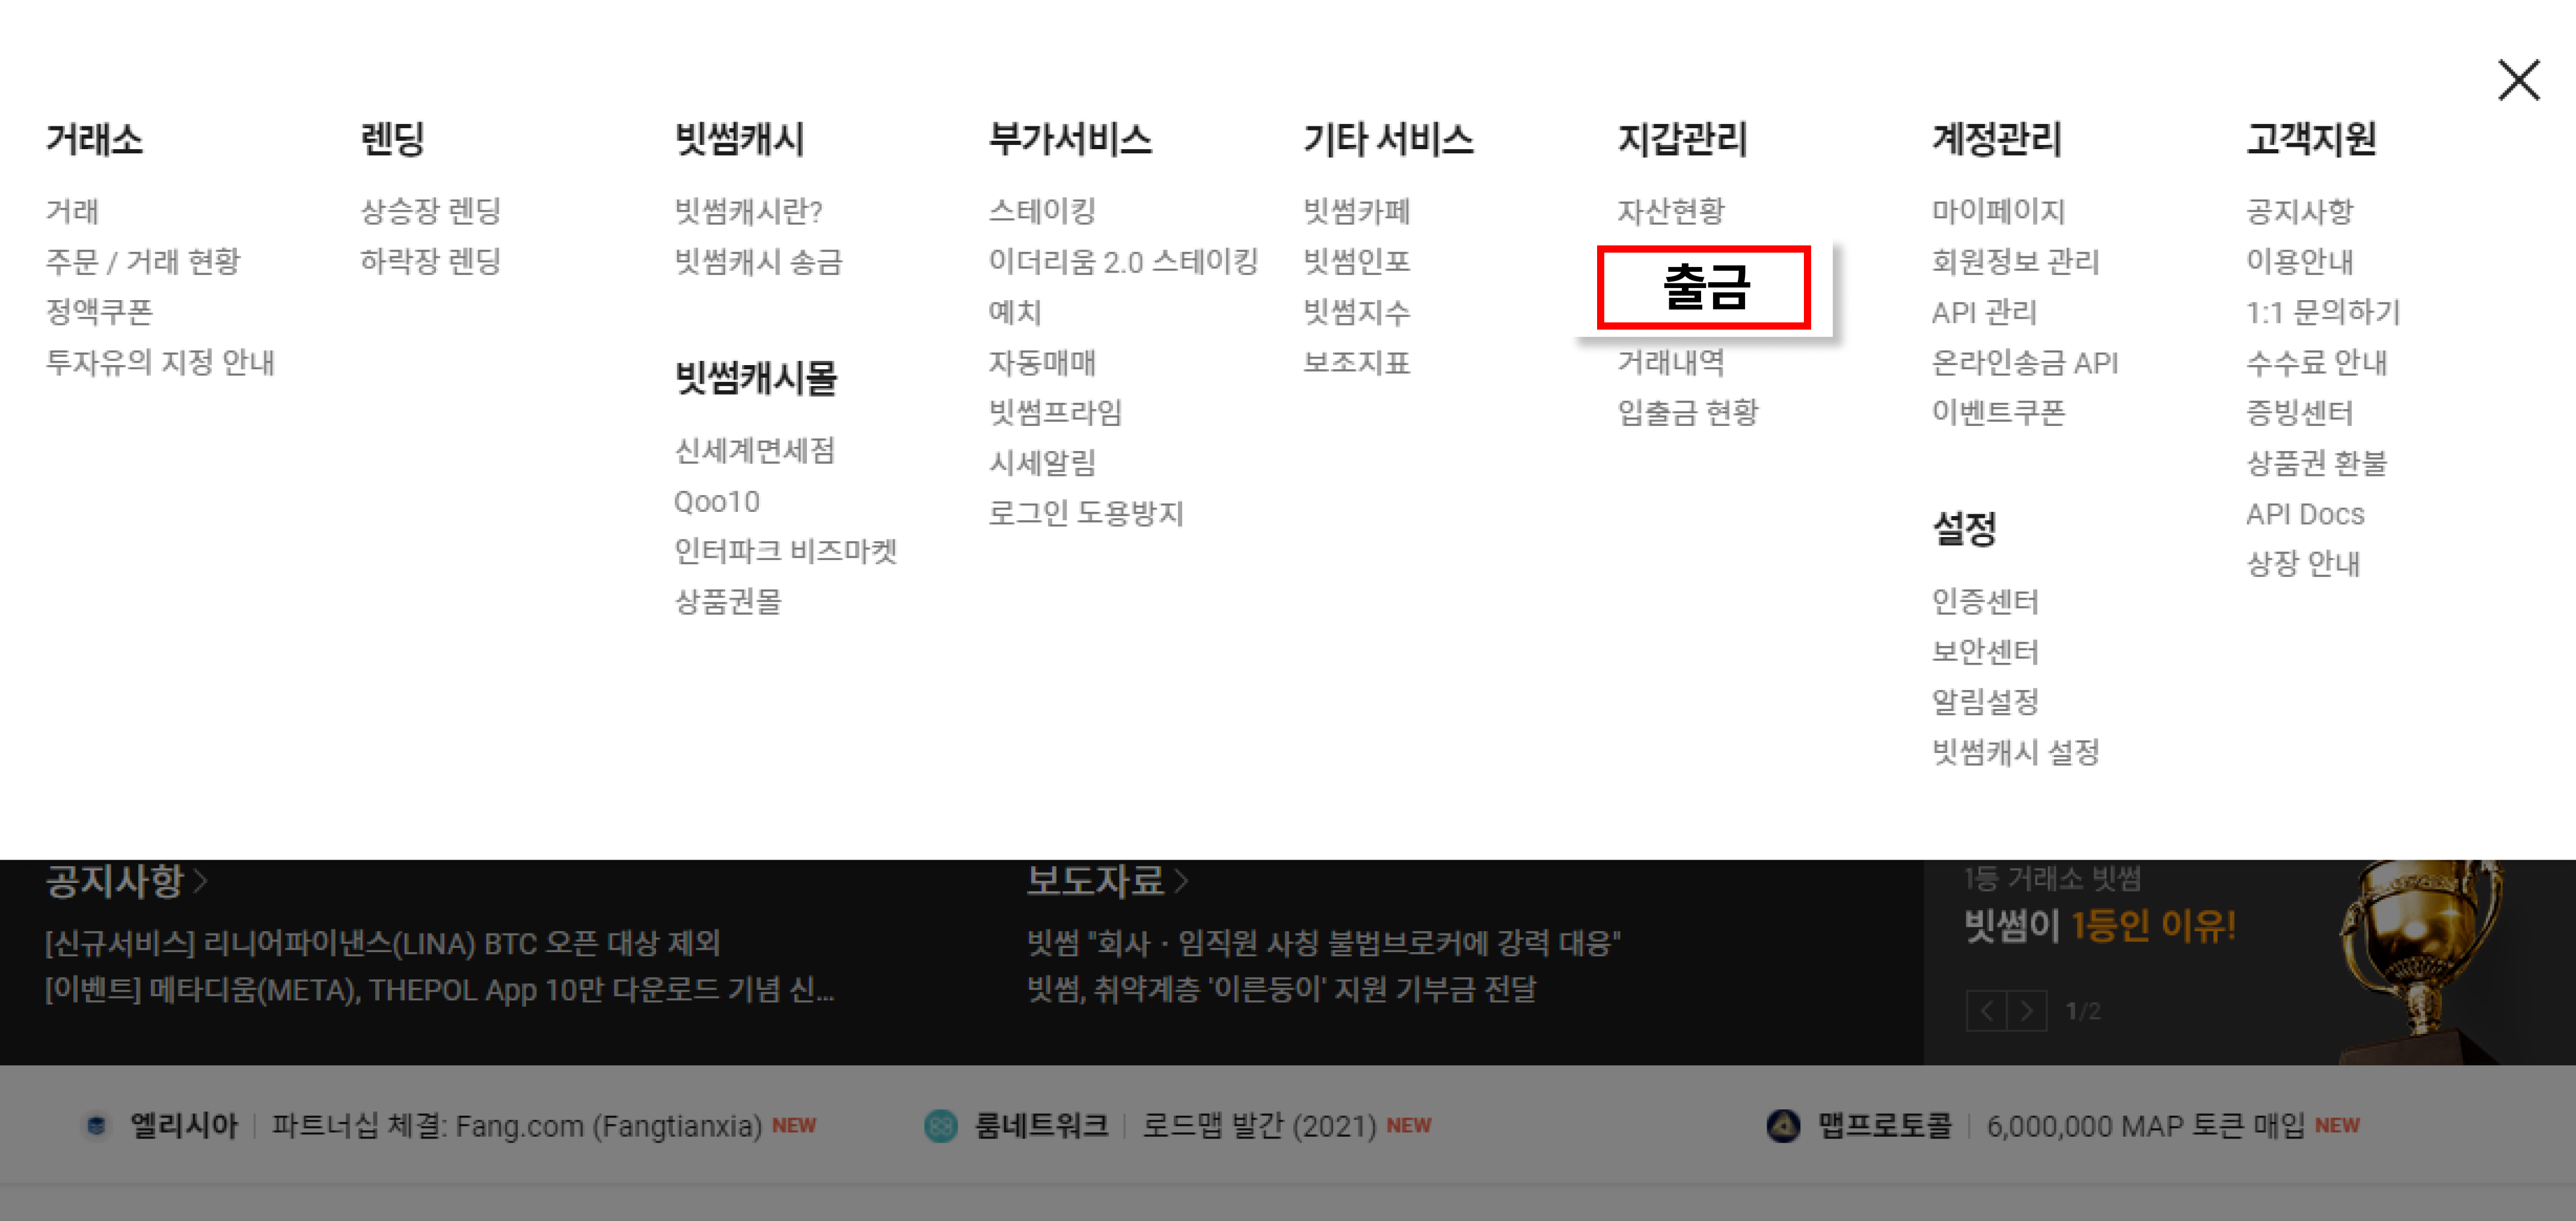
Task: Select 스테이킹 under 부가서비스
Action: tap(1041, 211)
